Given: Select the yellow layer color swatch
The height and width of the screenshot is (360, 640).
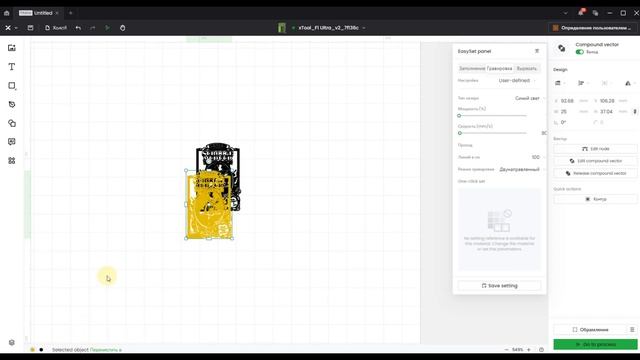Looking at the screenshot, I should 33,350.
